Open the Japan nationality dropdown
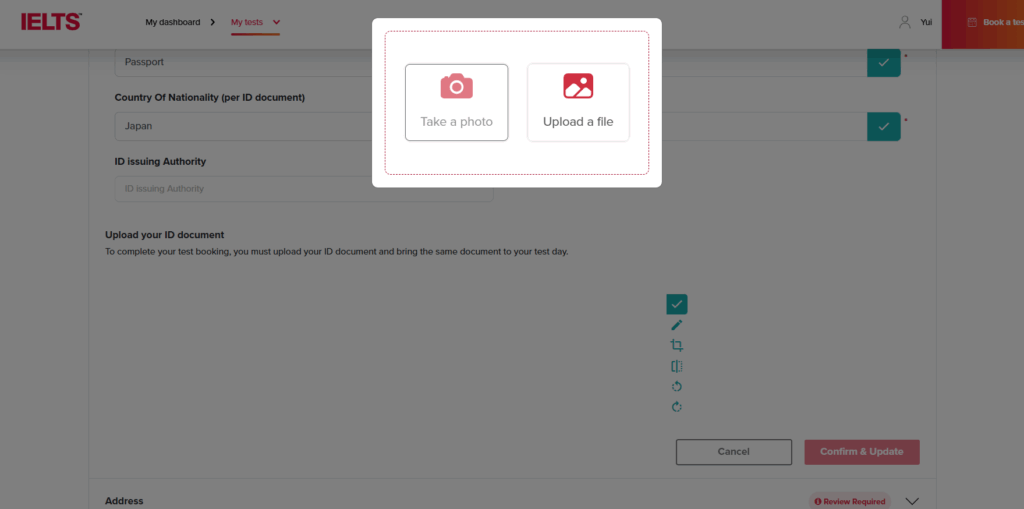 250,127
